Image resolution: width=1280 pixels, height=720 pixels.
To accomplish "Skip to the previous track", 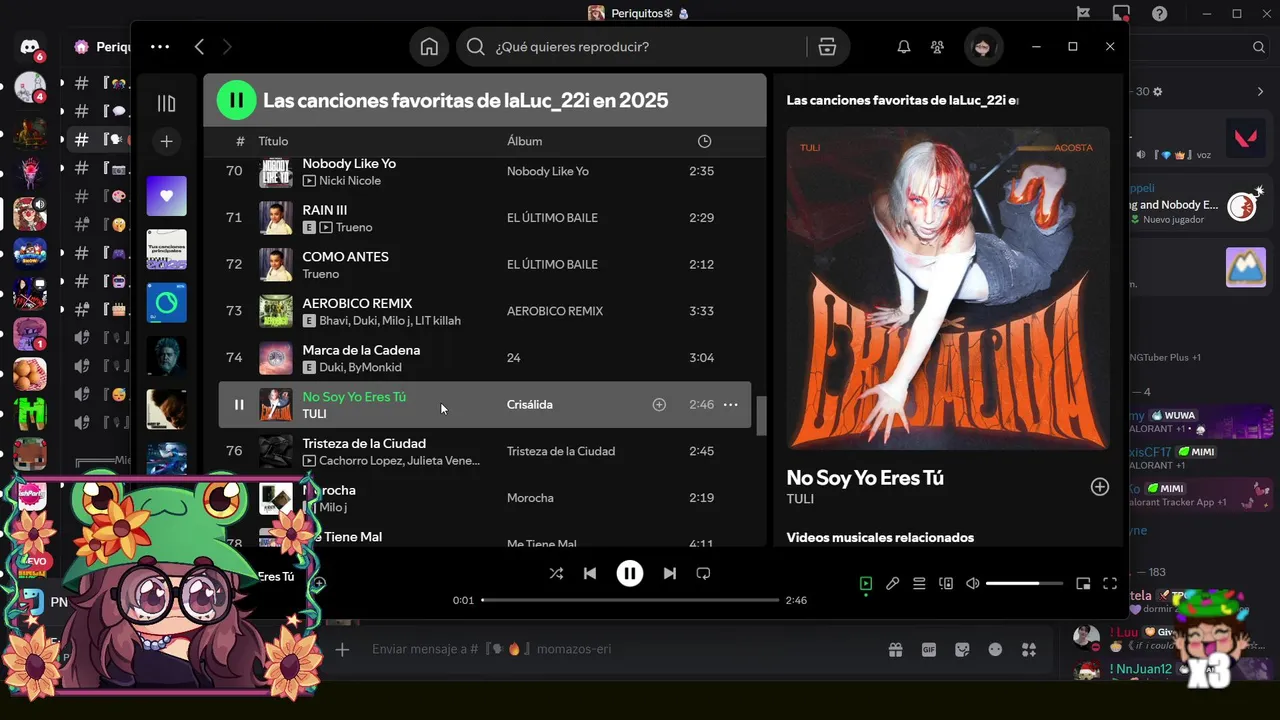I will click(590, 573).
